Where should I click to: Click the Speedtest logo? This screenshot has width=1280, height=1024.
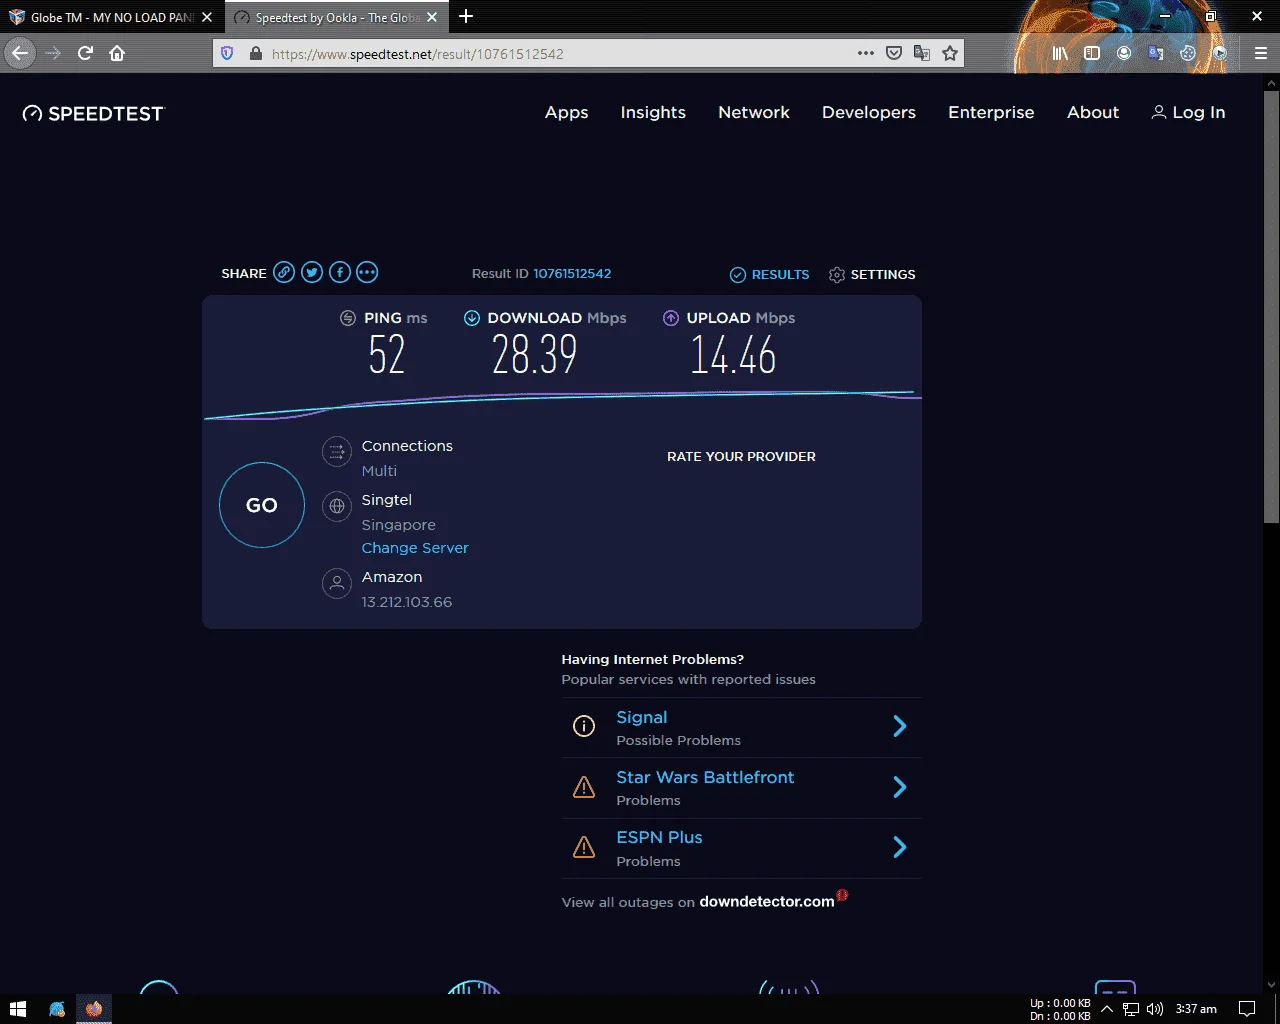click(x=93, y=113)
